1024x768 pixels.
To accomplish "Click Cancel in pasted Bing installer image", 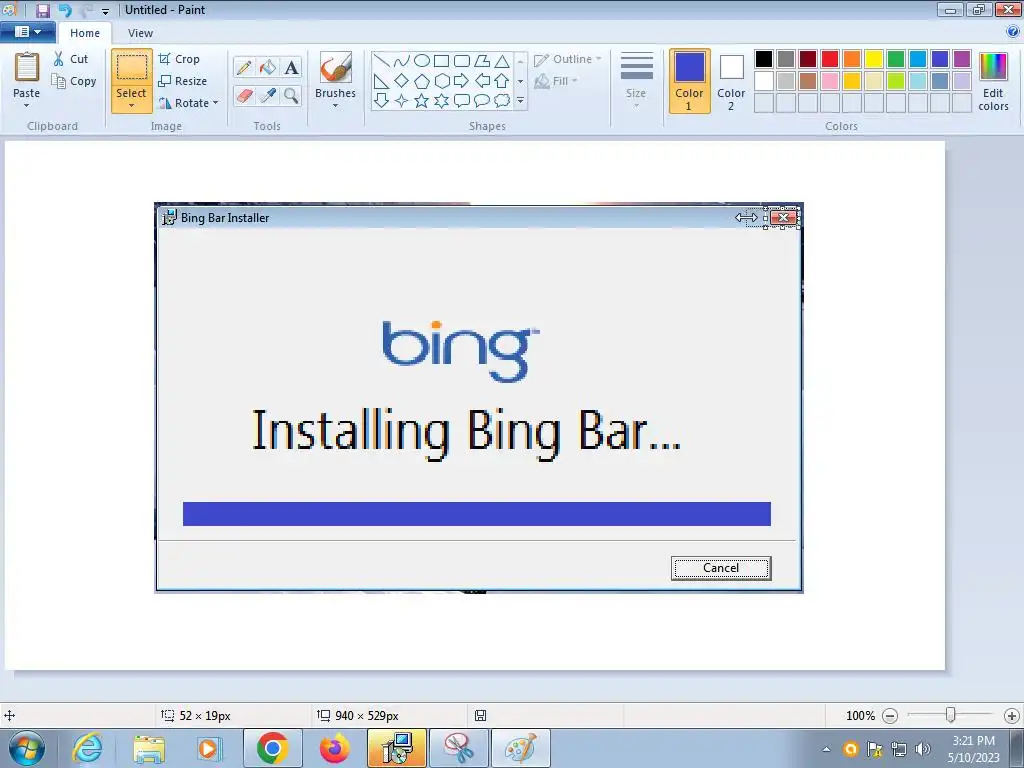I will (721, 568).
